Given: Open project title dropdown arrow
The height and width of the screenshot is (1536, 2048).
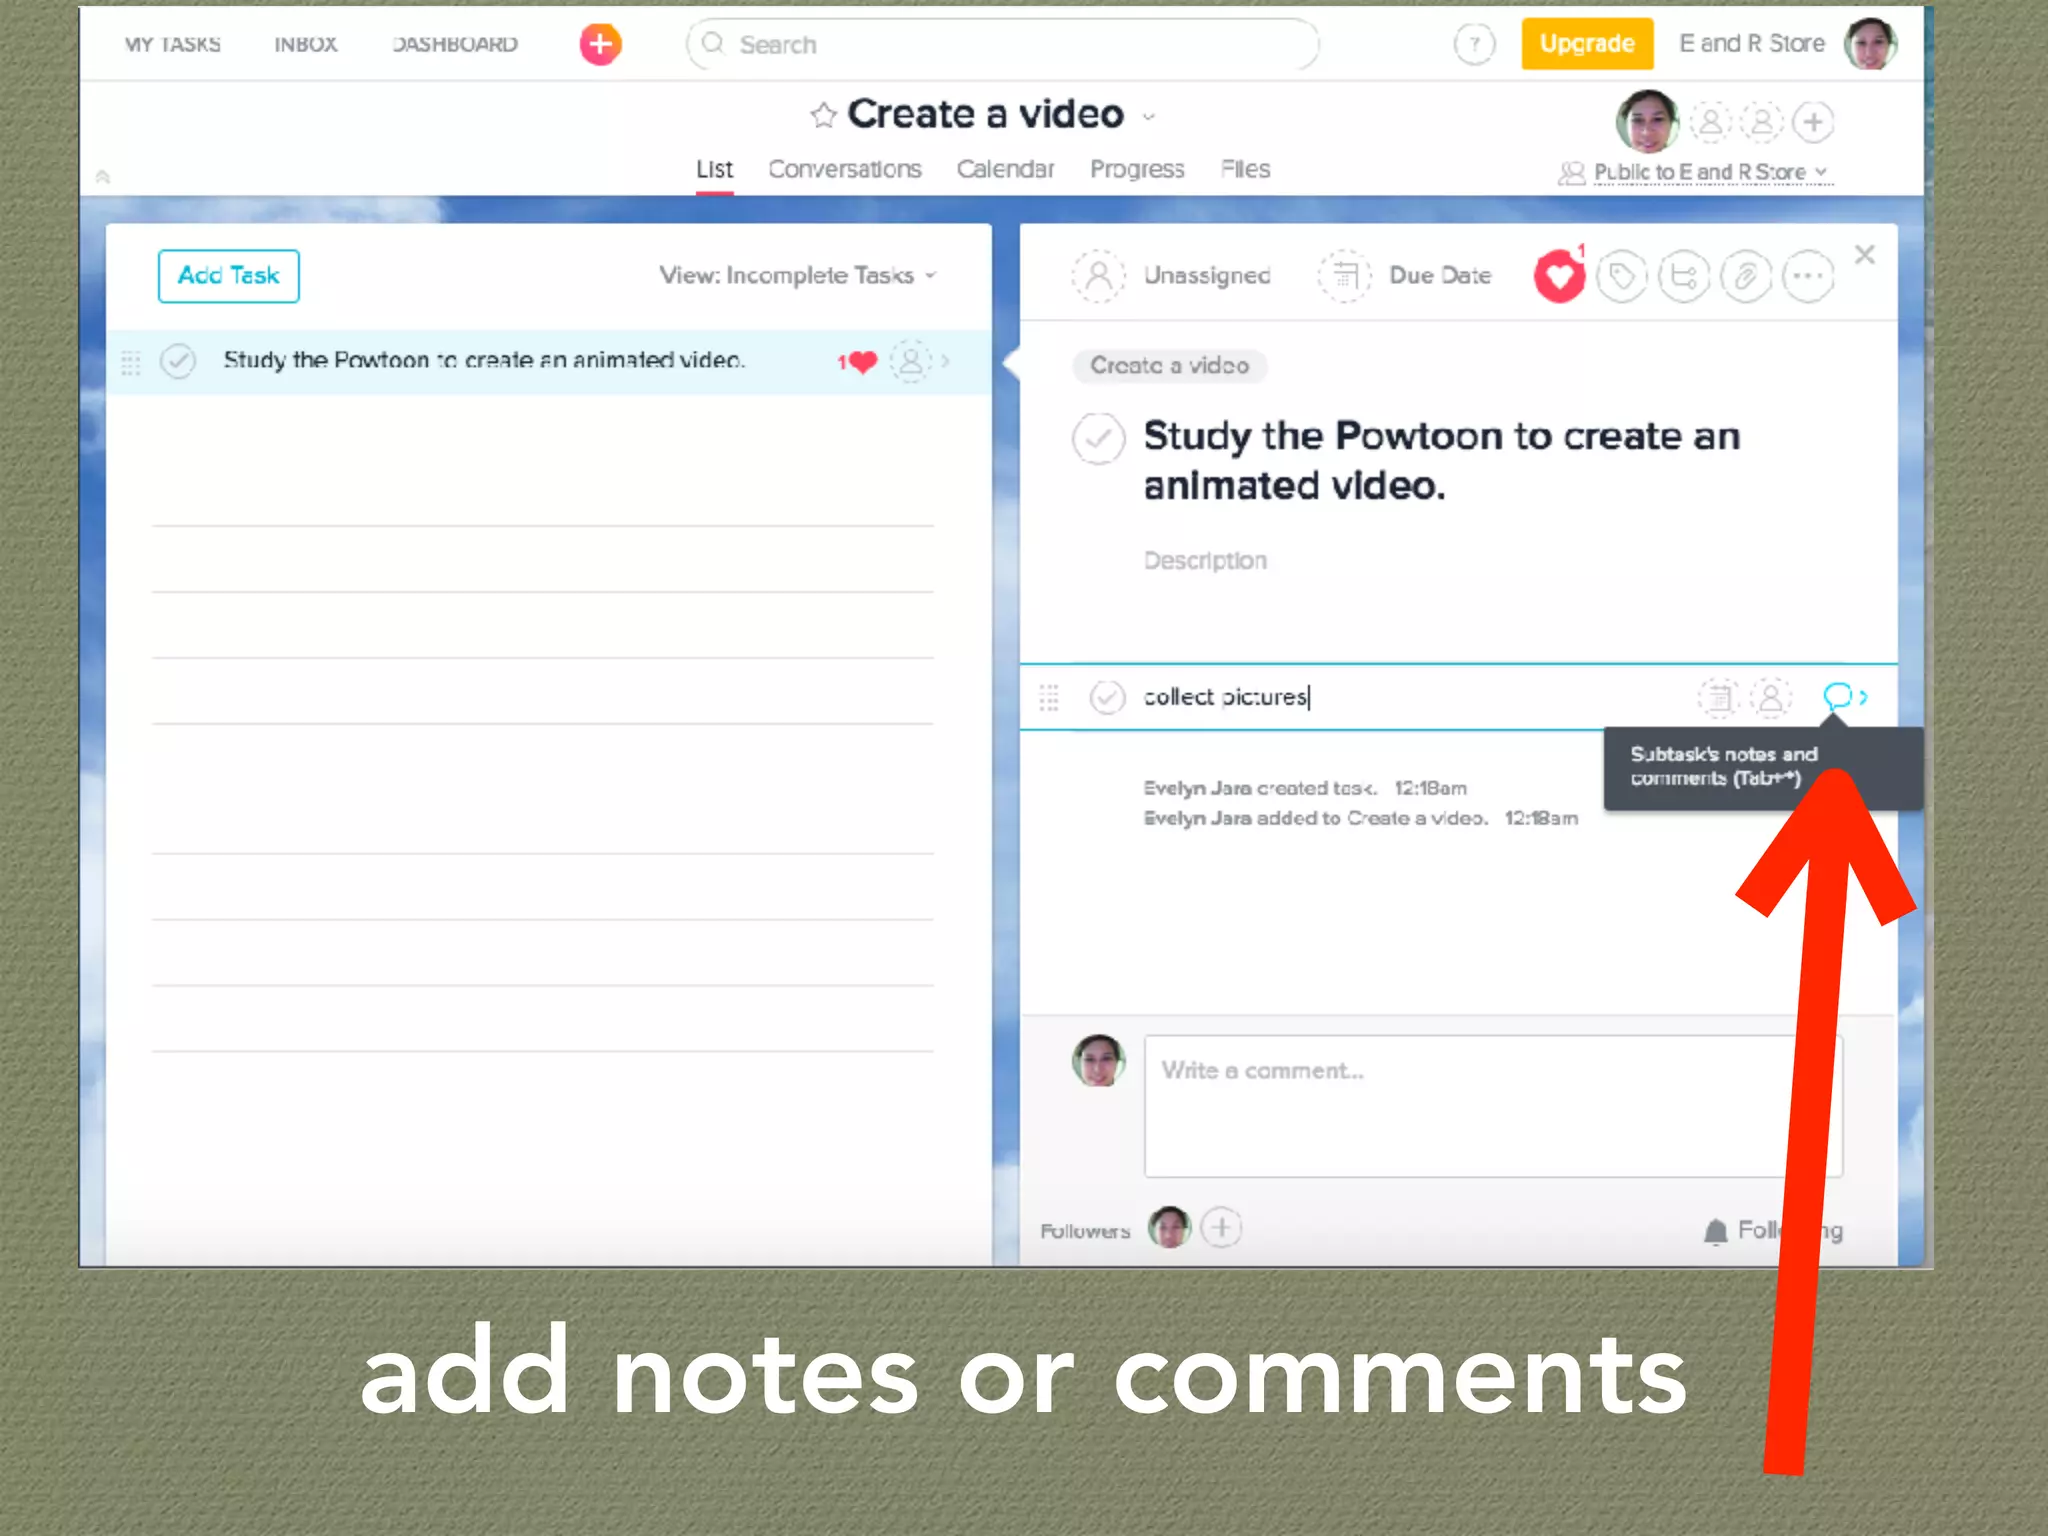Looking at the screenshot, I should coord(1149,117).
